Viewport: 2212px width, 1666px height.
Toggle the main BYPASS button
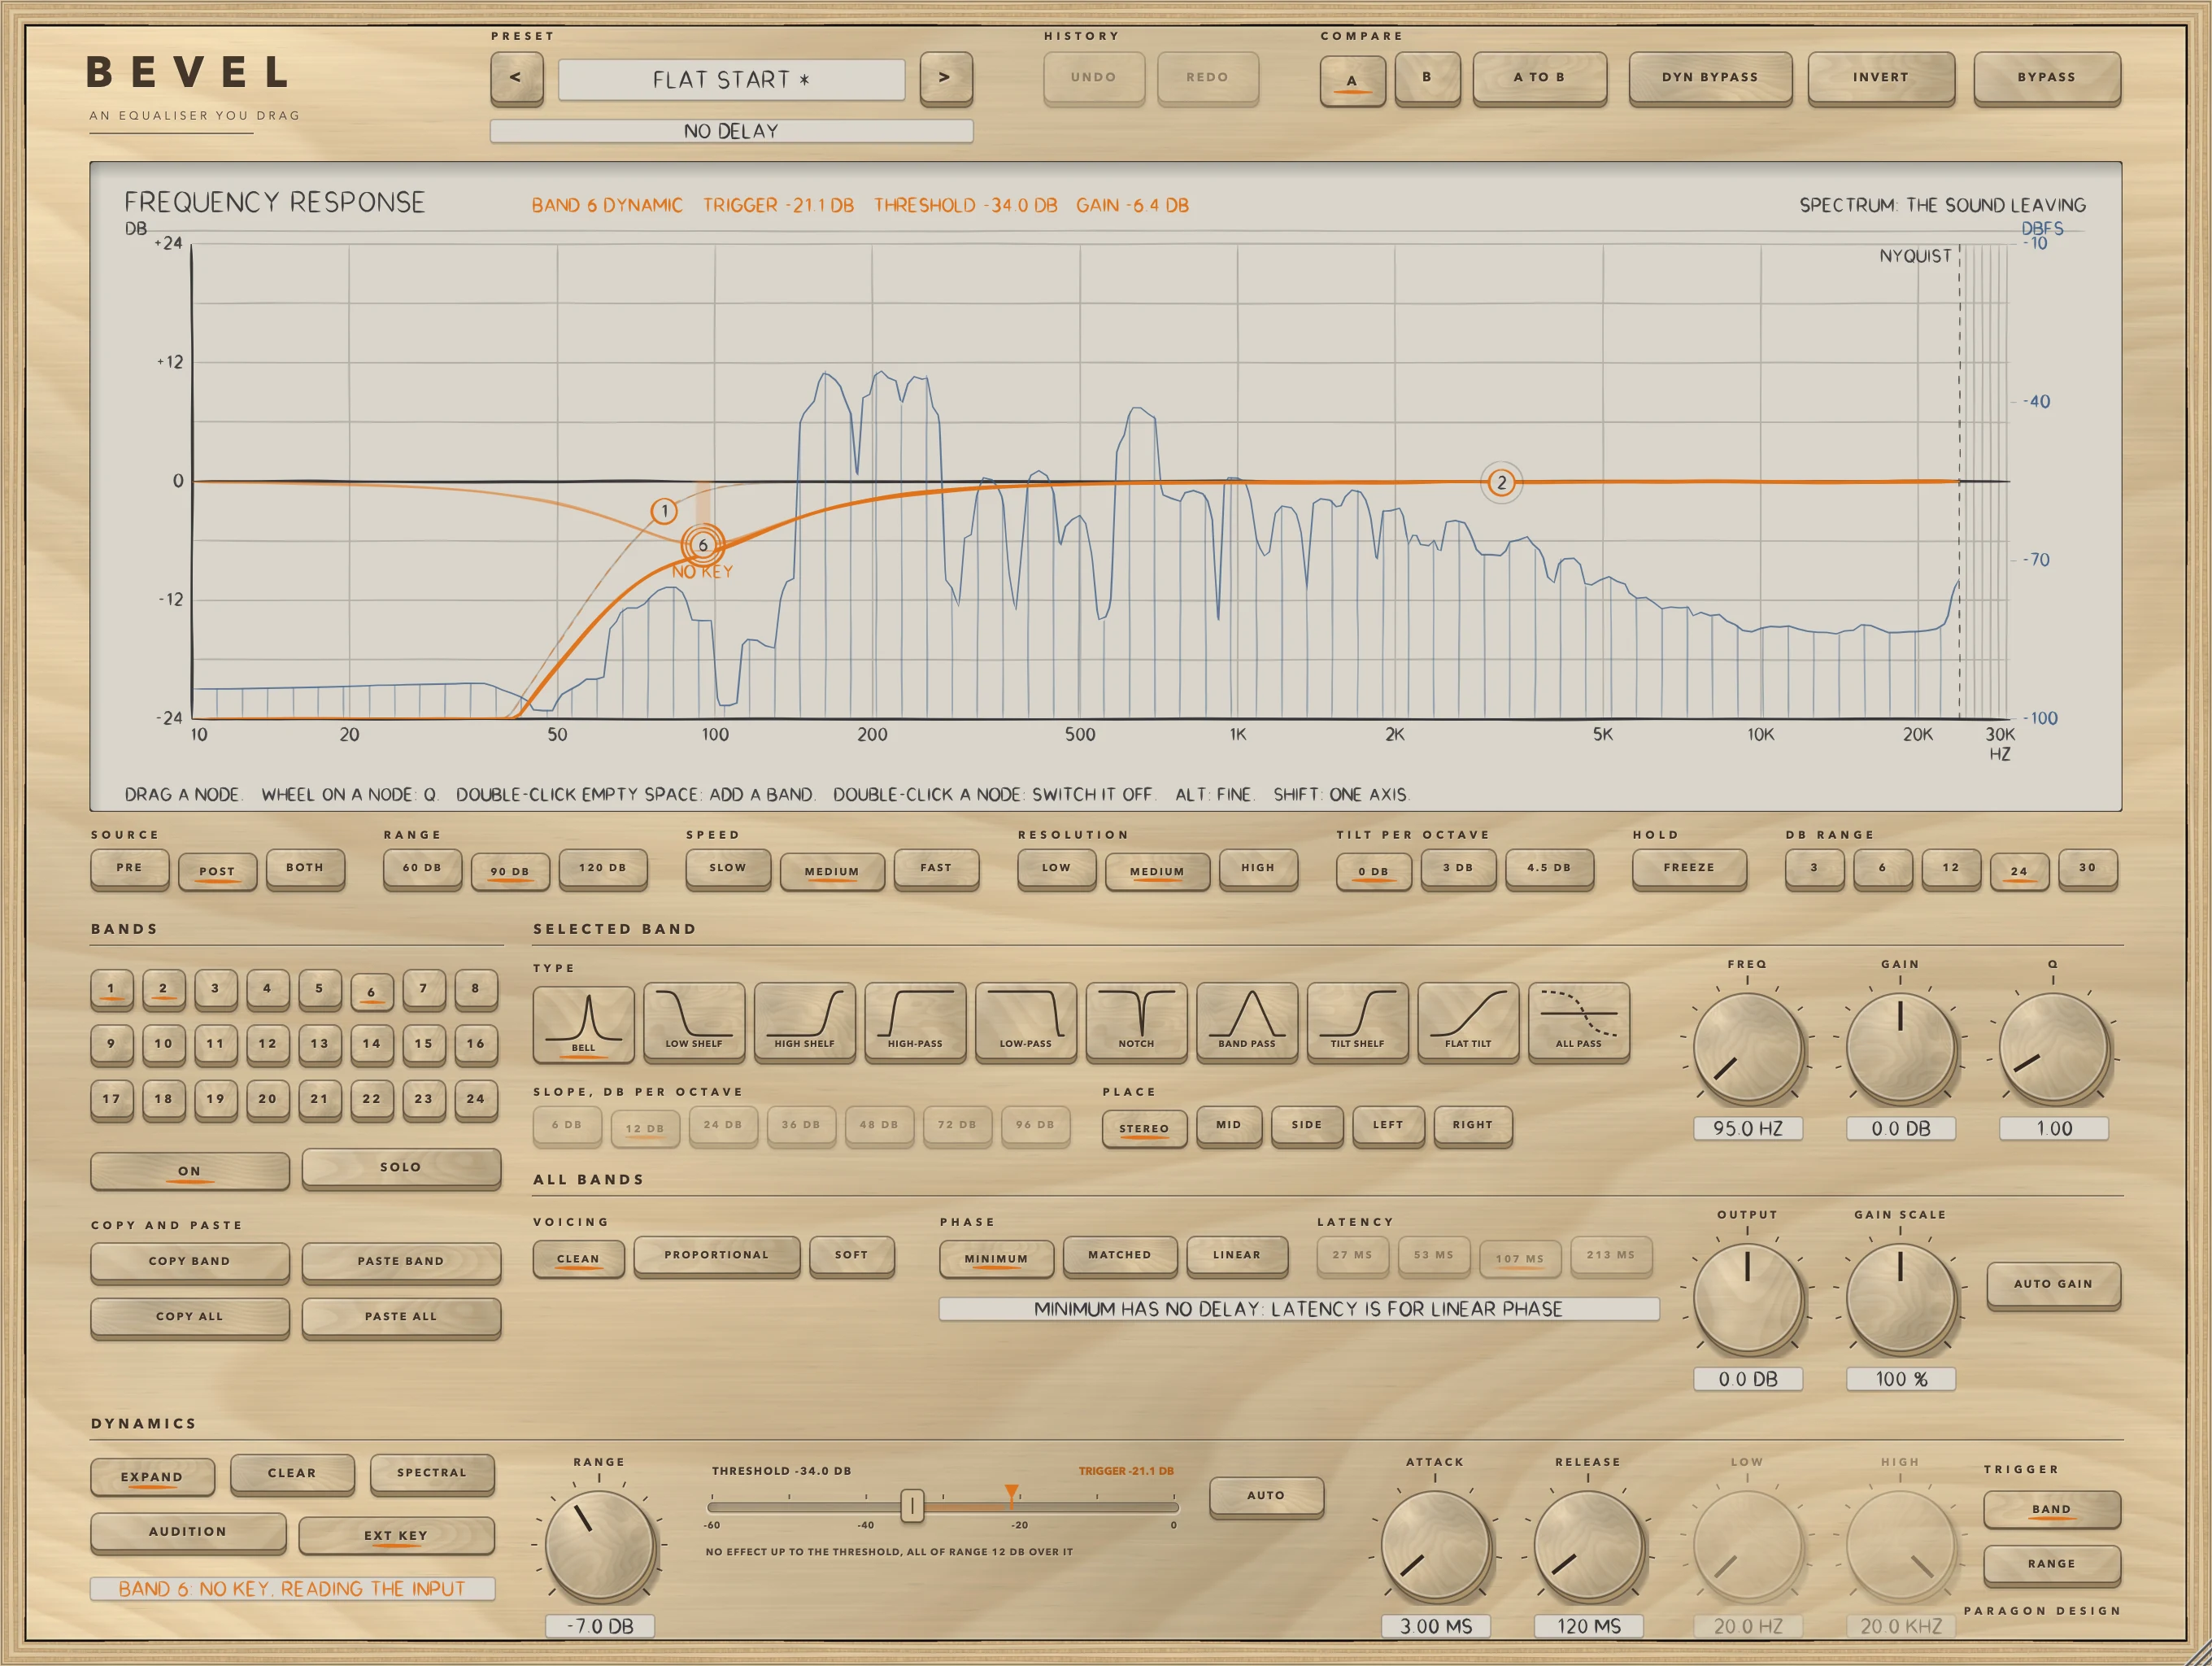coord(2046,77)
